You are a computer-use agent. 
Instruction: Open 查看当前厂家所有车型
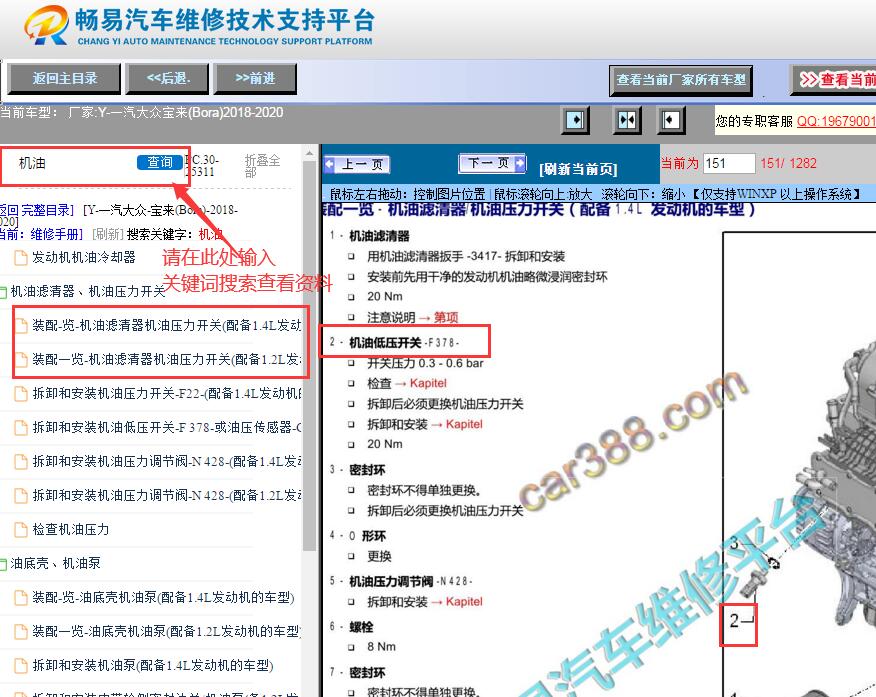[x=681, y=80]
